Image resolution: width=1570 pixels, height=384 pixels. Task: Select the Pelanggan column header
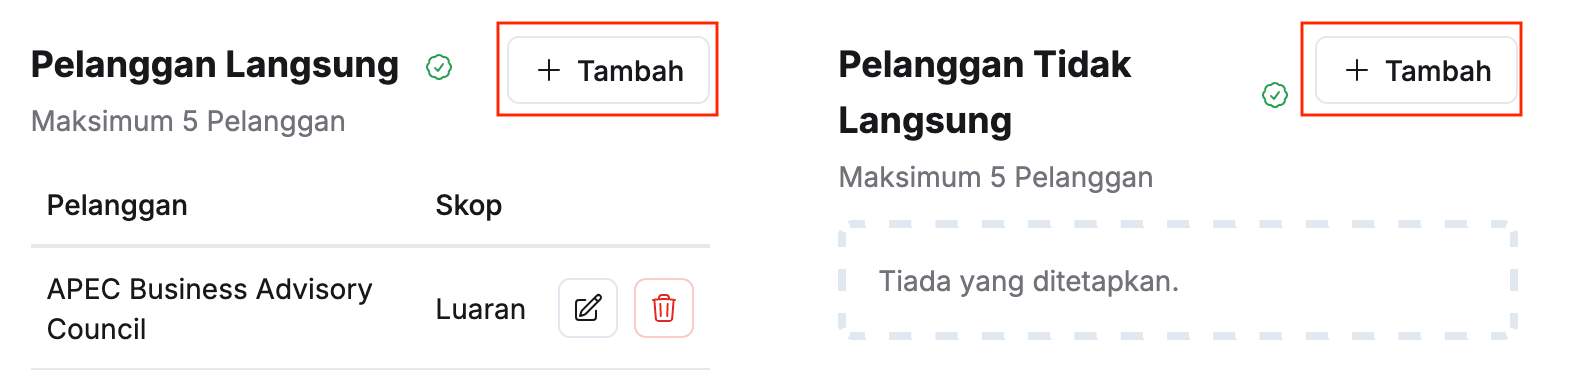(x=117, y=206)
